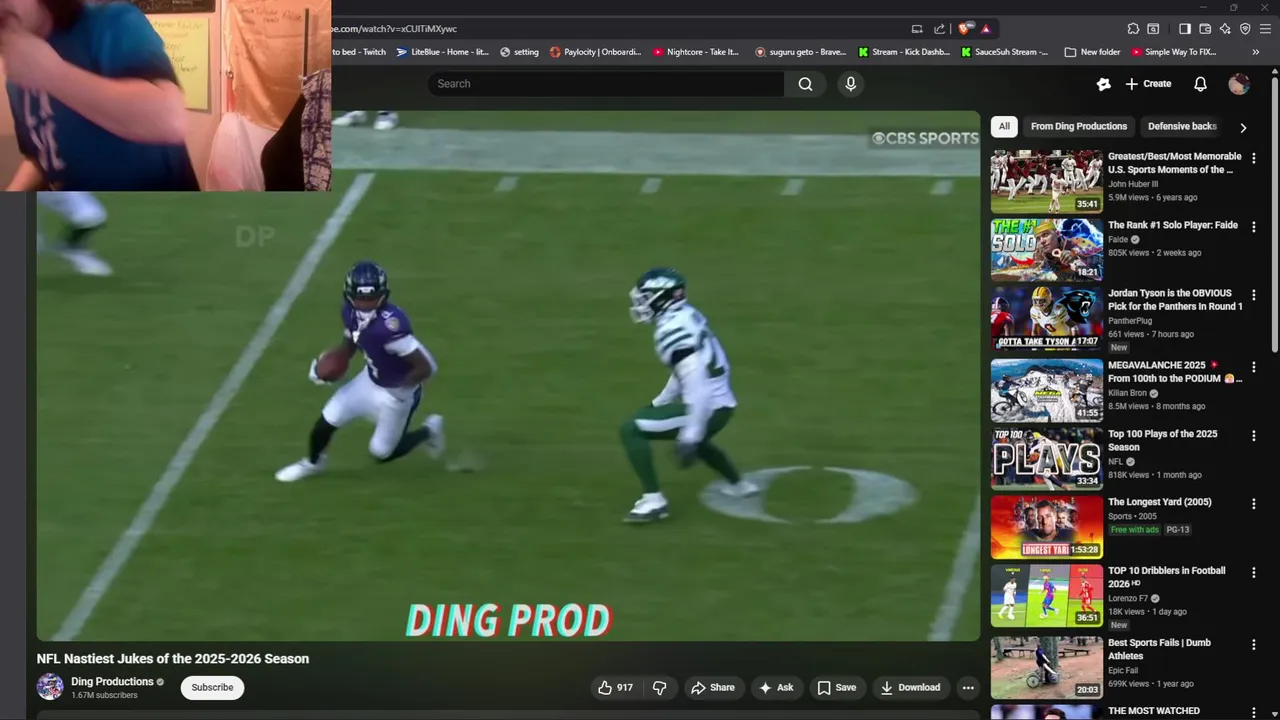1280x720 pixels.
Task: Click the YouTube page vertical scrollbar
Action: tap(1275, 215)
